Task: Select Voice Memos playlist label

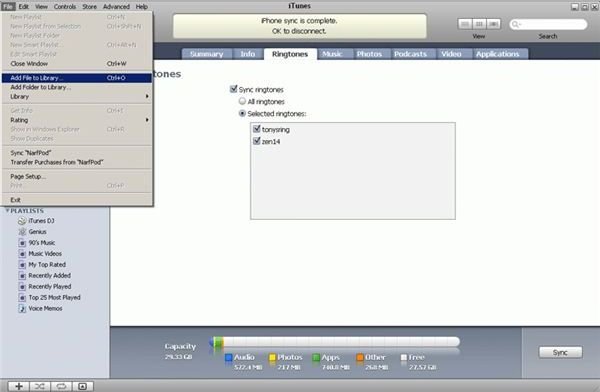Action: click(45, 308)
